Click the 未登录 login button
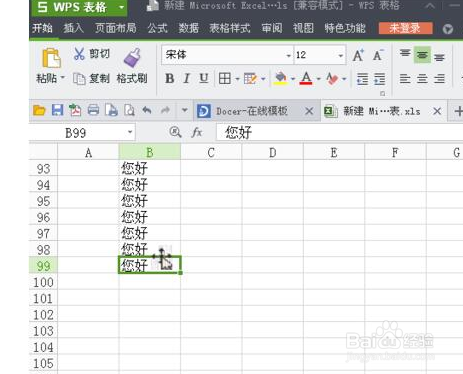The width and height of the screenshot is (463, 374). pos(405,28)
